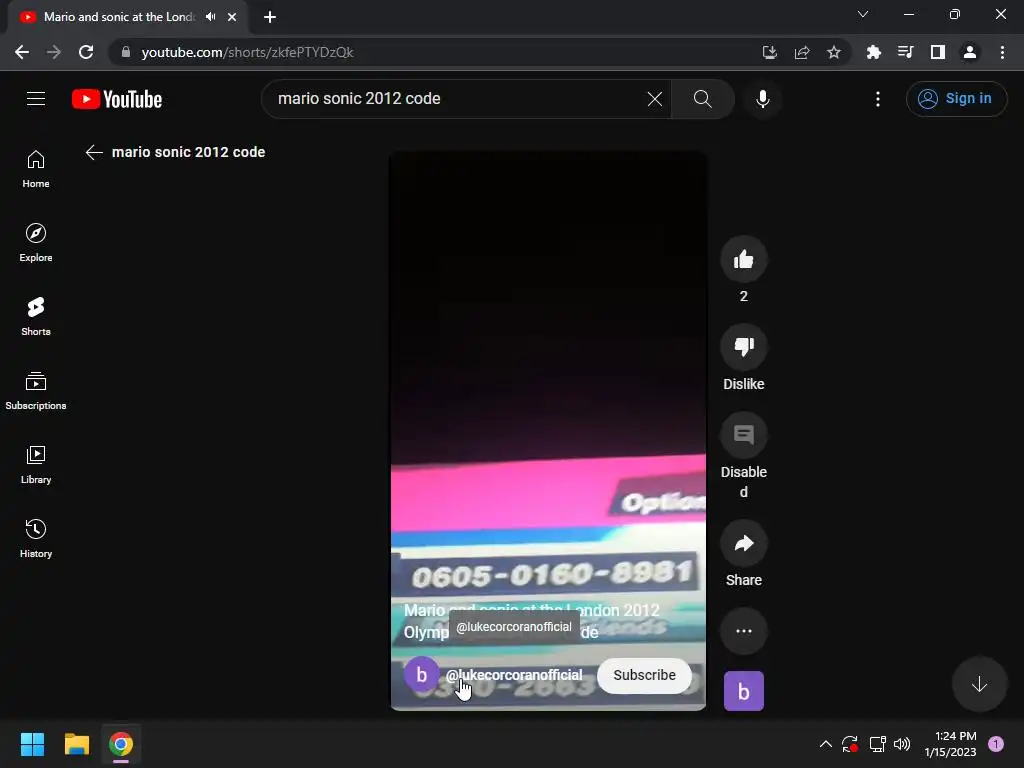Click Chrome icon in taskbar
This screenshot has height=768, width=1024.
(121, 744)
